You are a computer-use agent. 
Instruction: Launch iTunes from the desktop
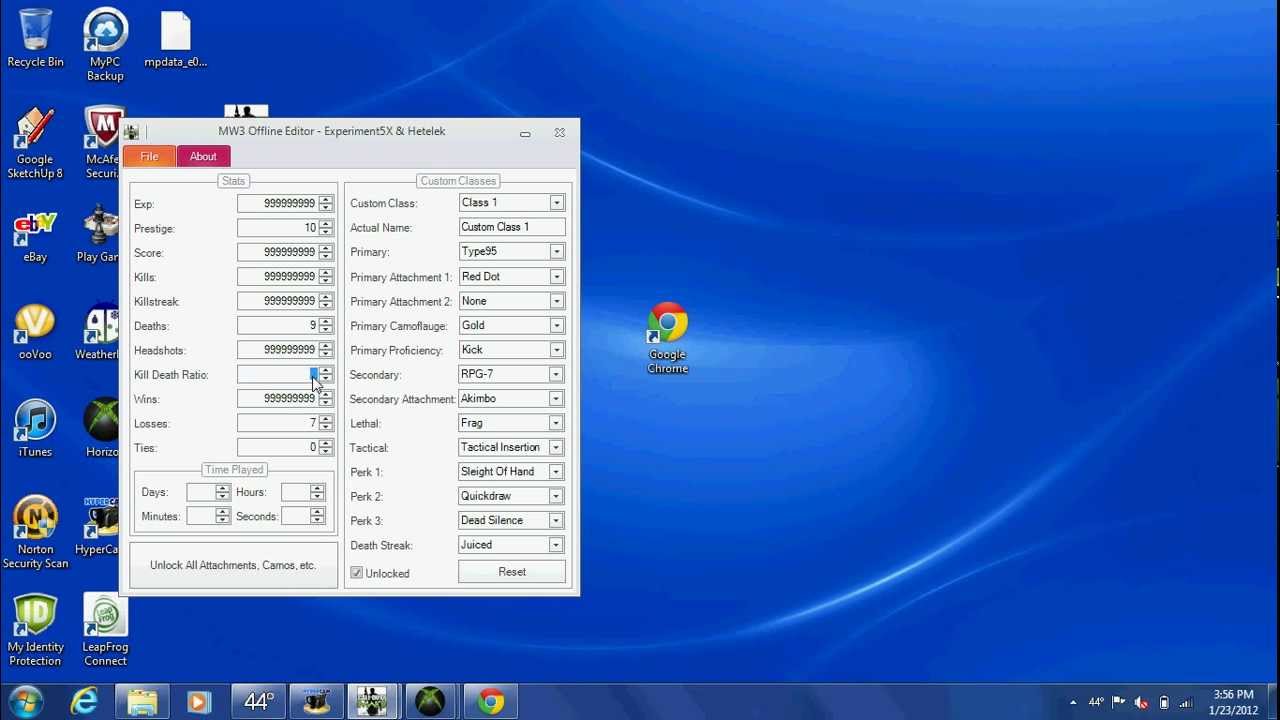click(x=35, y=430)
